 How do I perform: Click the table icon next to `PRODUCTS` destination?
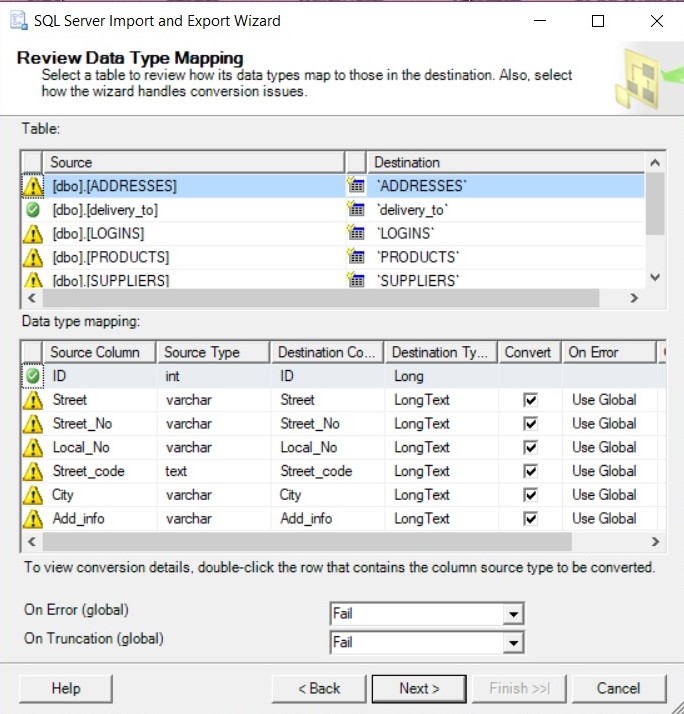pos(356,257)
